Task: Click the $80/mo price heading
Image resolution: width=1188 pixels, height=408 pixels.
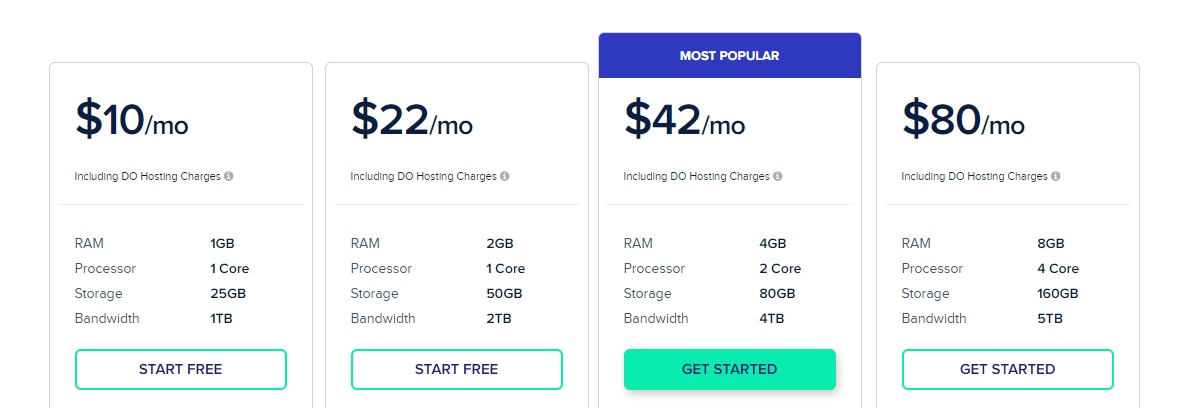Action: coord(963,120)
